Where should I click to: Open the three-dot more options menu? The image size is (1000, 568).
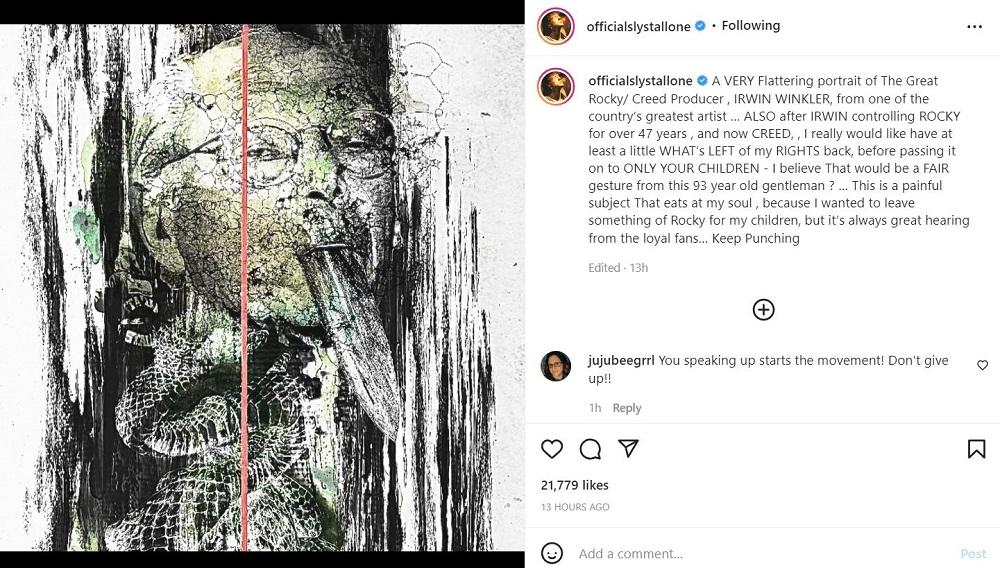[975, 27]
